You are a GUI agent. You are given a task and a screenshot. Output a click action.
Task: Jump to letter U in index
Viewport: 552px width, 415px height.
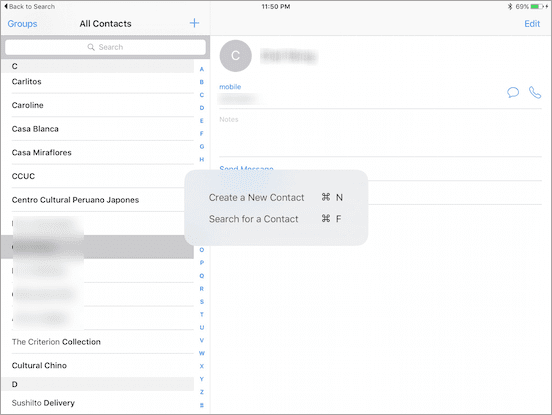point(202,327)
